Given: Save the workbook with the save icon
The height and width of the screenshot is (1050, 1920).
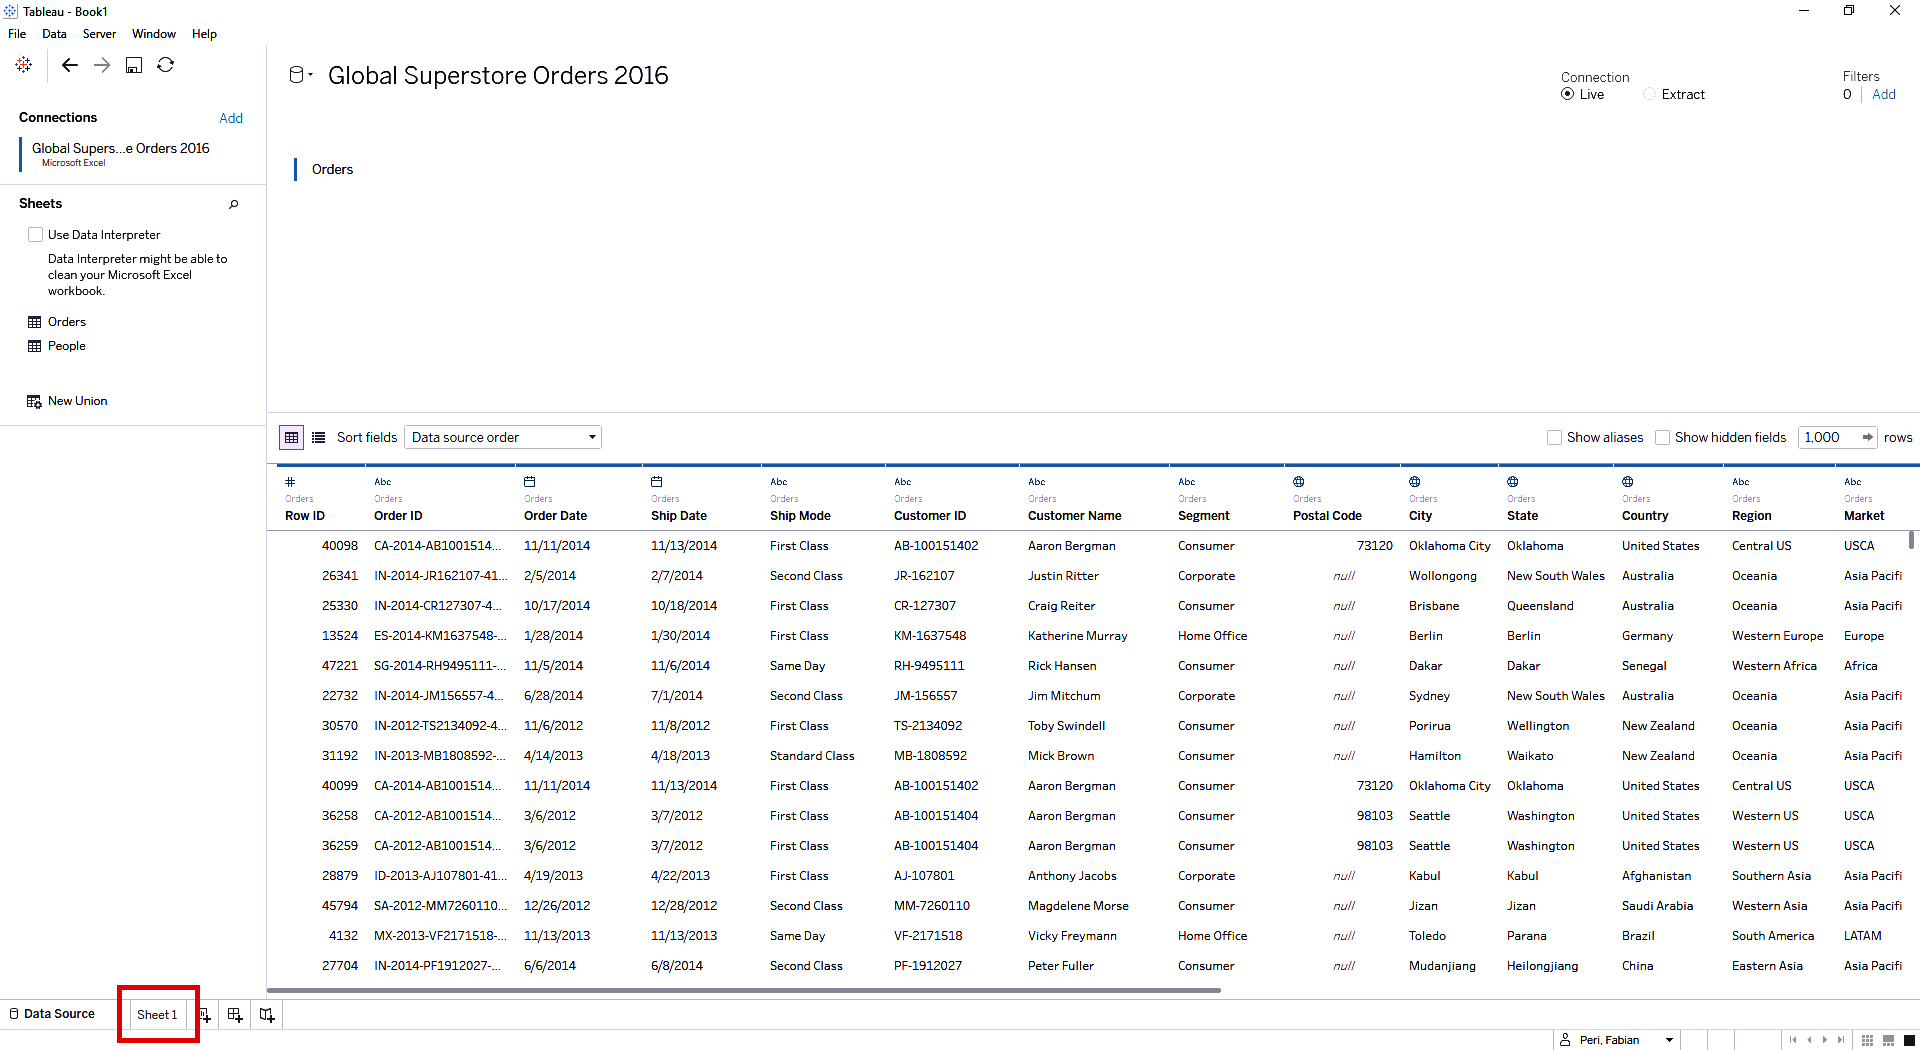Looking at the screenshot, I should coord(133,64).
